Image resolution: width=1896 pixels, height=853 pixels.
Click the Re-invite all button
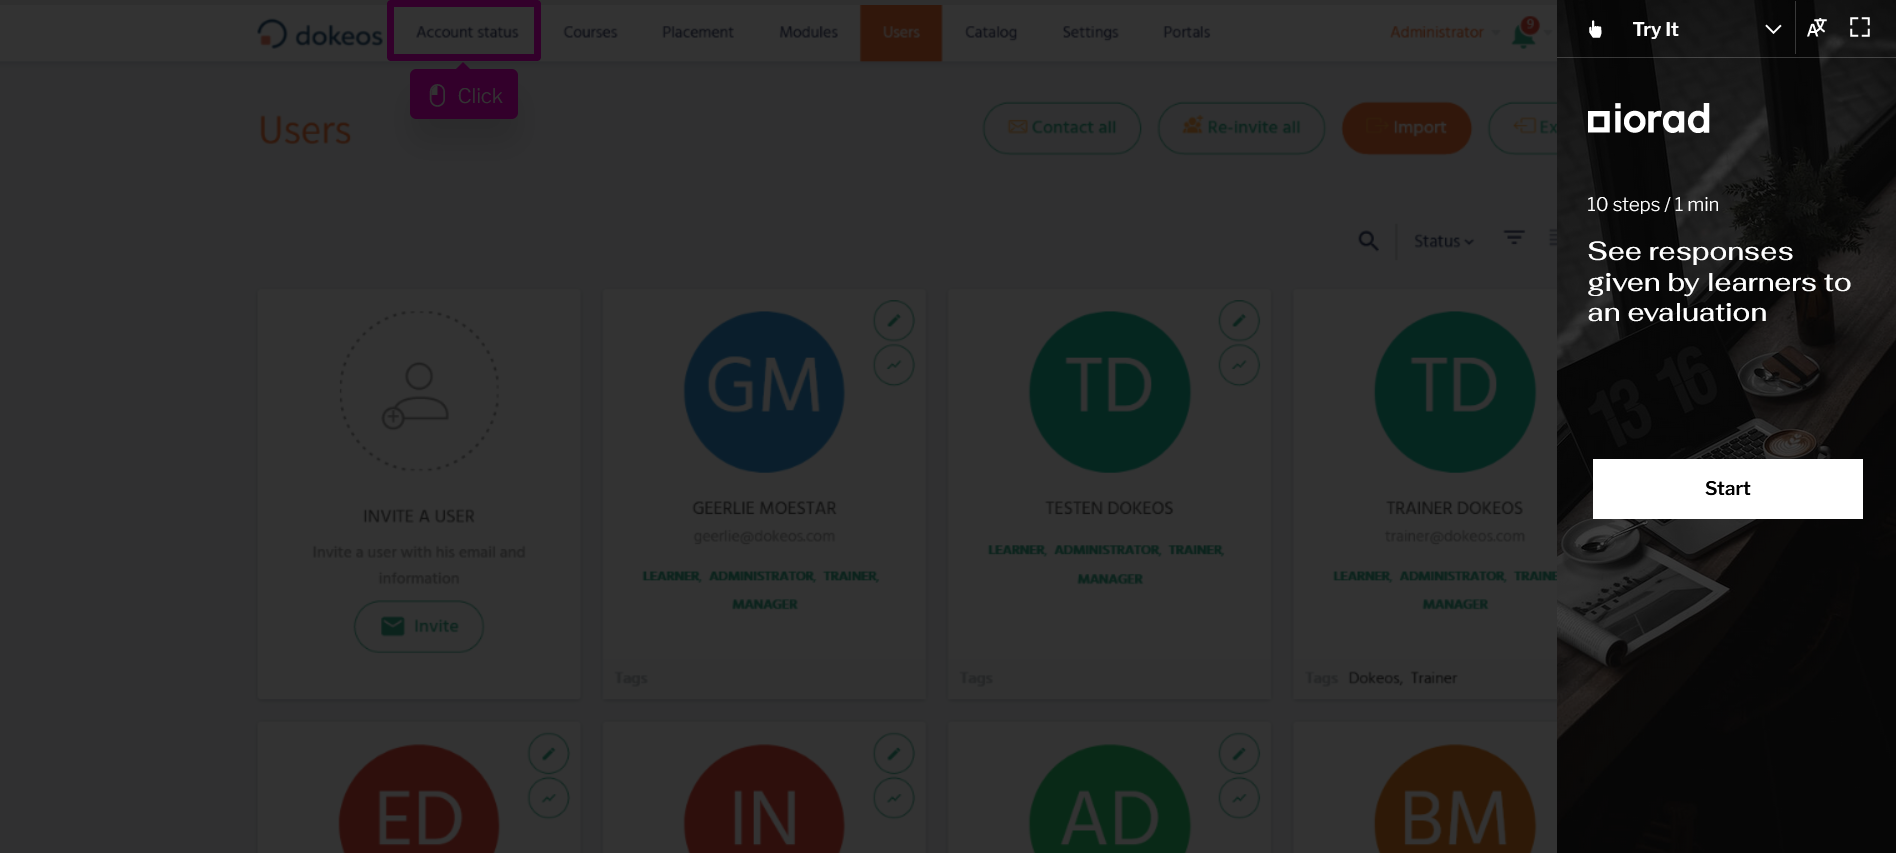(1241, 128)
